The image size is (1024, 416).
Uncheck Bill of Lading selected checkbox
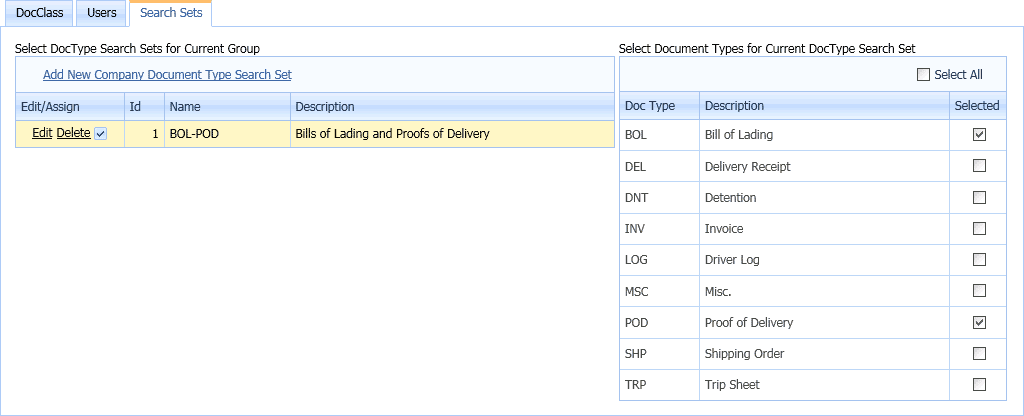[979, 135]
